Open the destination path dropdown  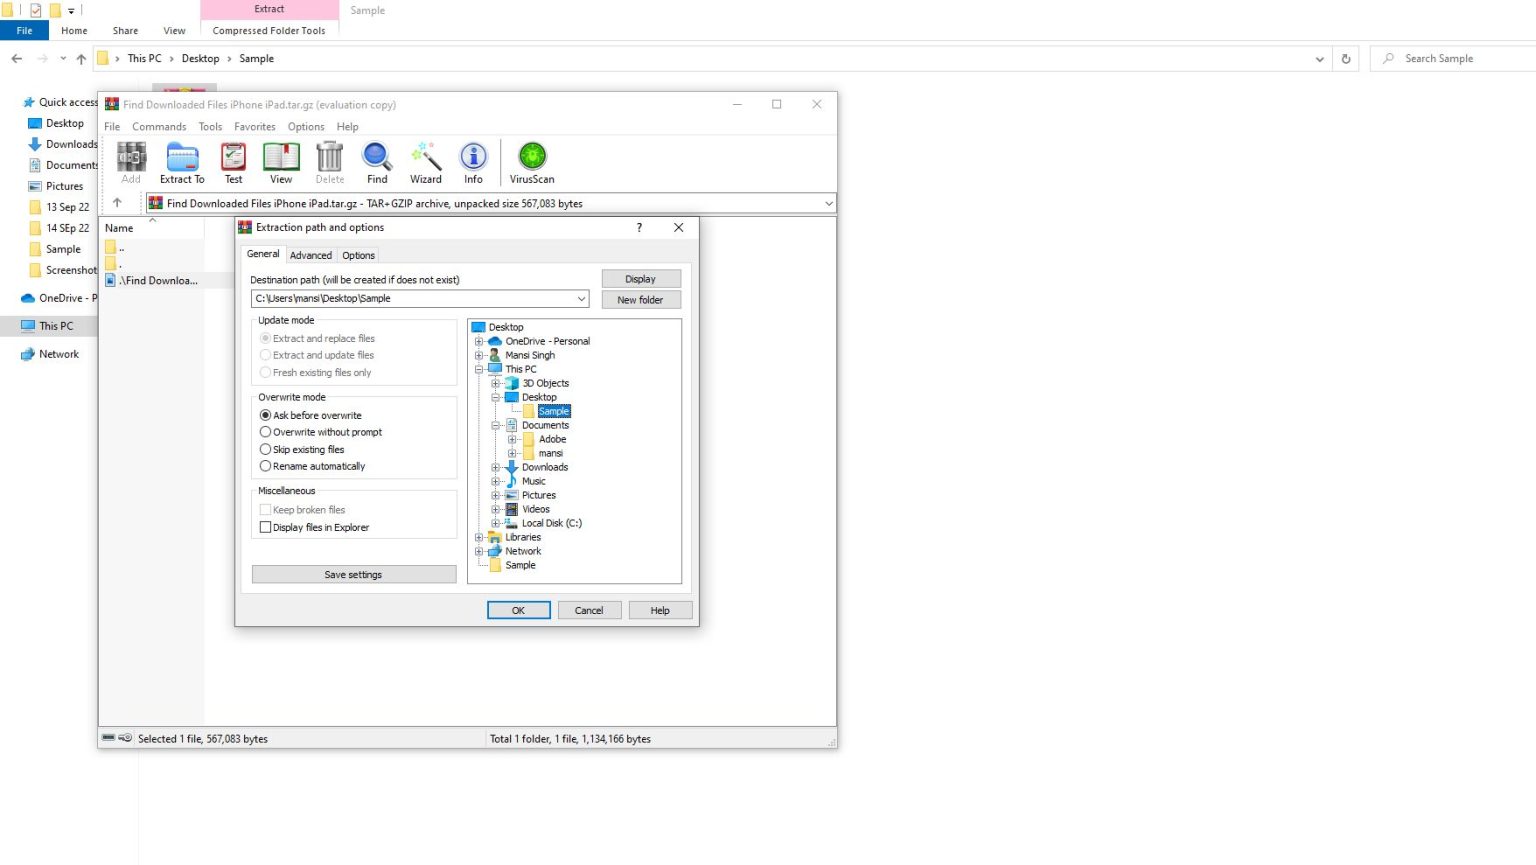click(582, 298)
